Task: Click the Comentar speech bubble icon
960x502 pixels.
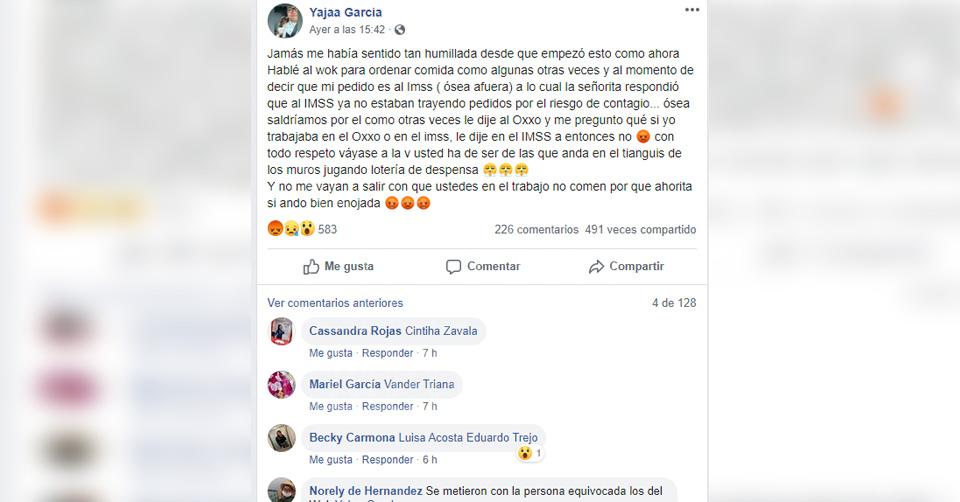Action: [453, 266]
